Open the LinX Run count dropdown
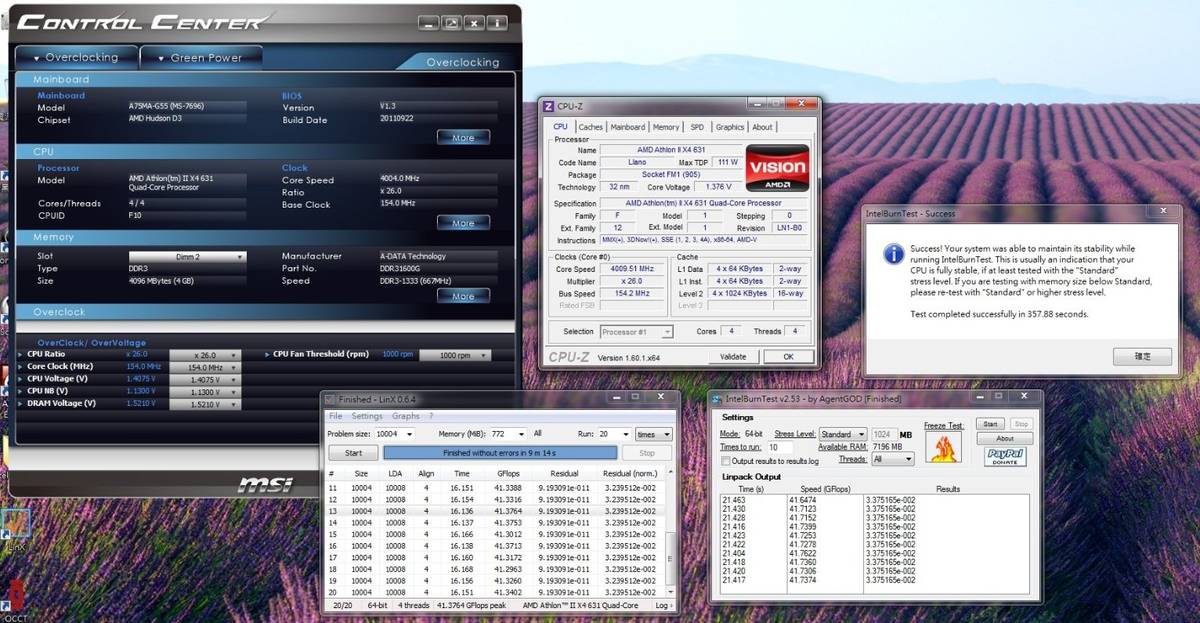1200x623 pixels. coord(614,434)
